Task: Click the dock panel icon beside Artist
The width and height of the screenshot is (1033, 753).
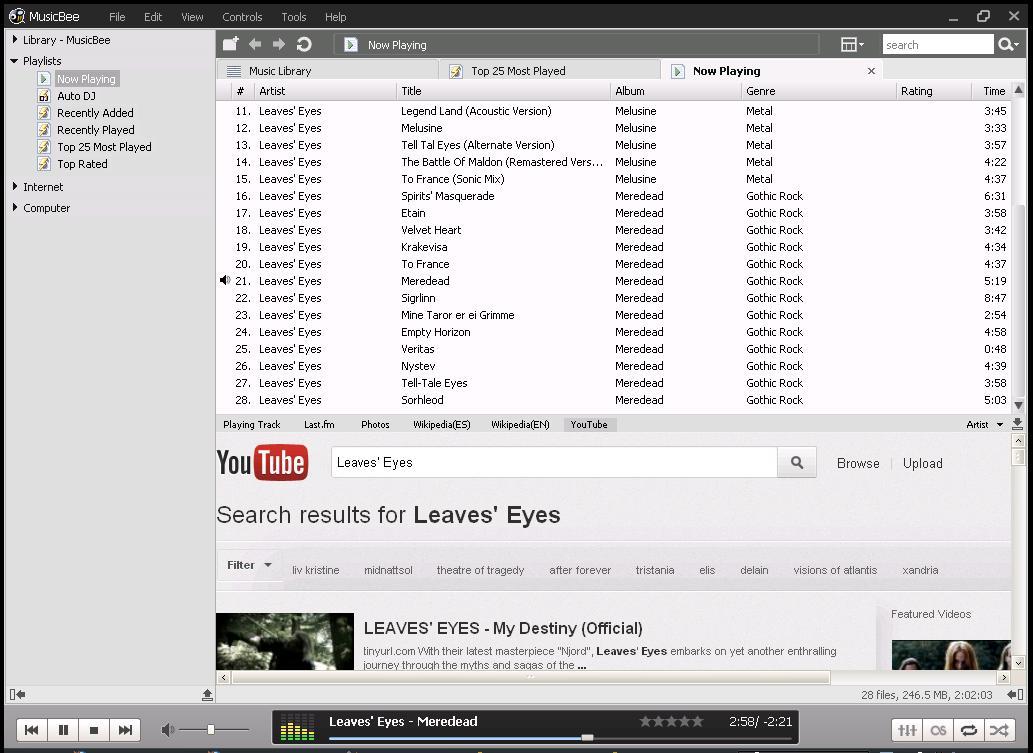Action: pyautogui.click(x=1017, y=424)
